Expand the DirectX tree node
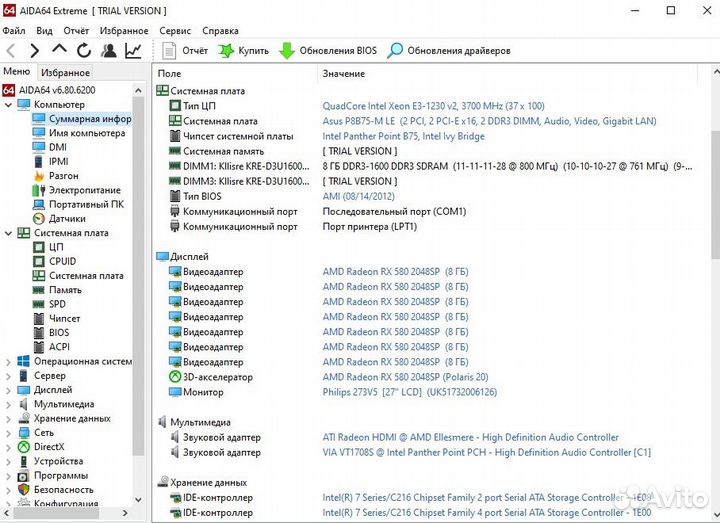 click(8, 447)
